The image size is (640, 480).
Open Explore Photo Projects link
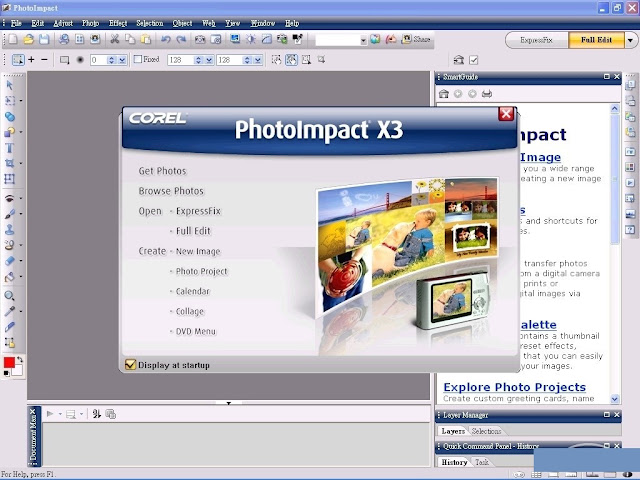coord(515,387)
